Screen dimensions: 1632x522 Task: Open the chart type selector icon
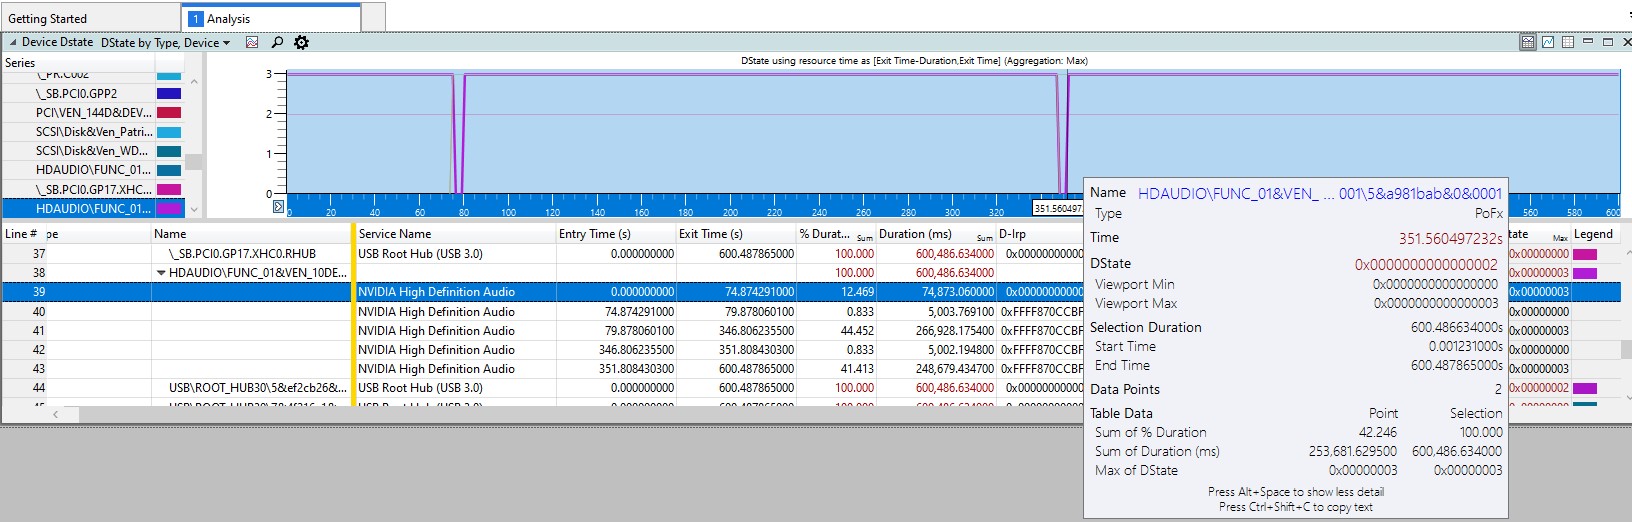click(252, 42)
